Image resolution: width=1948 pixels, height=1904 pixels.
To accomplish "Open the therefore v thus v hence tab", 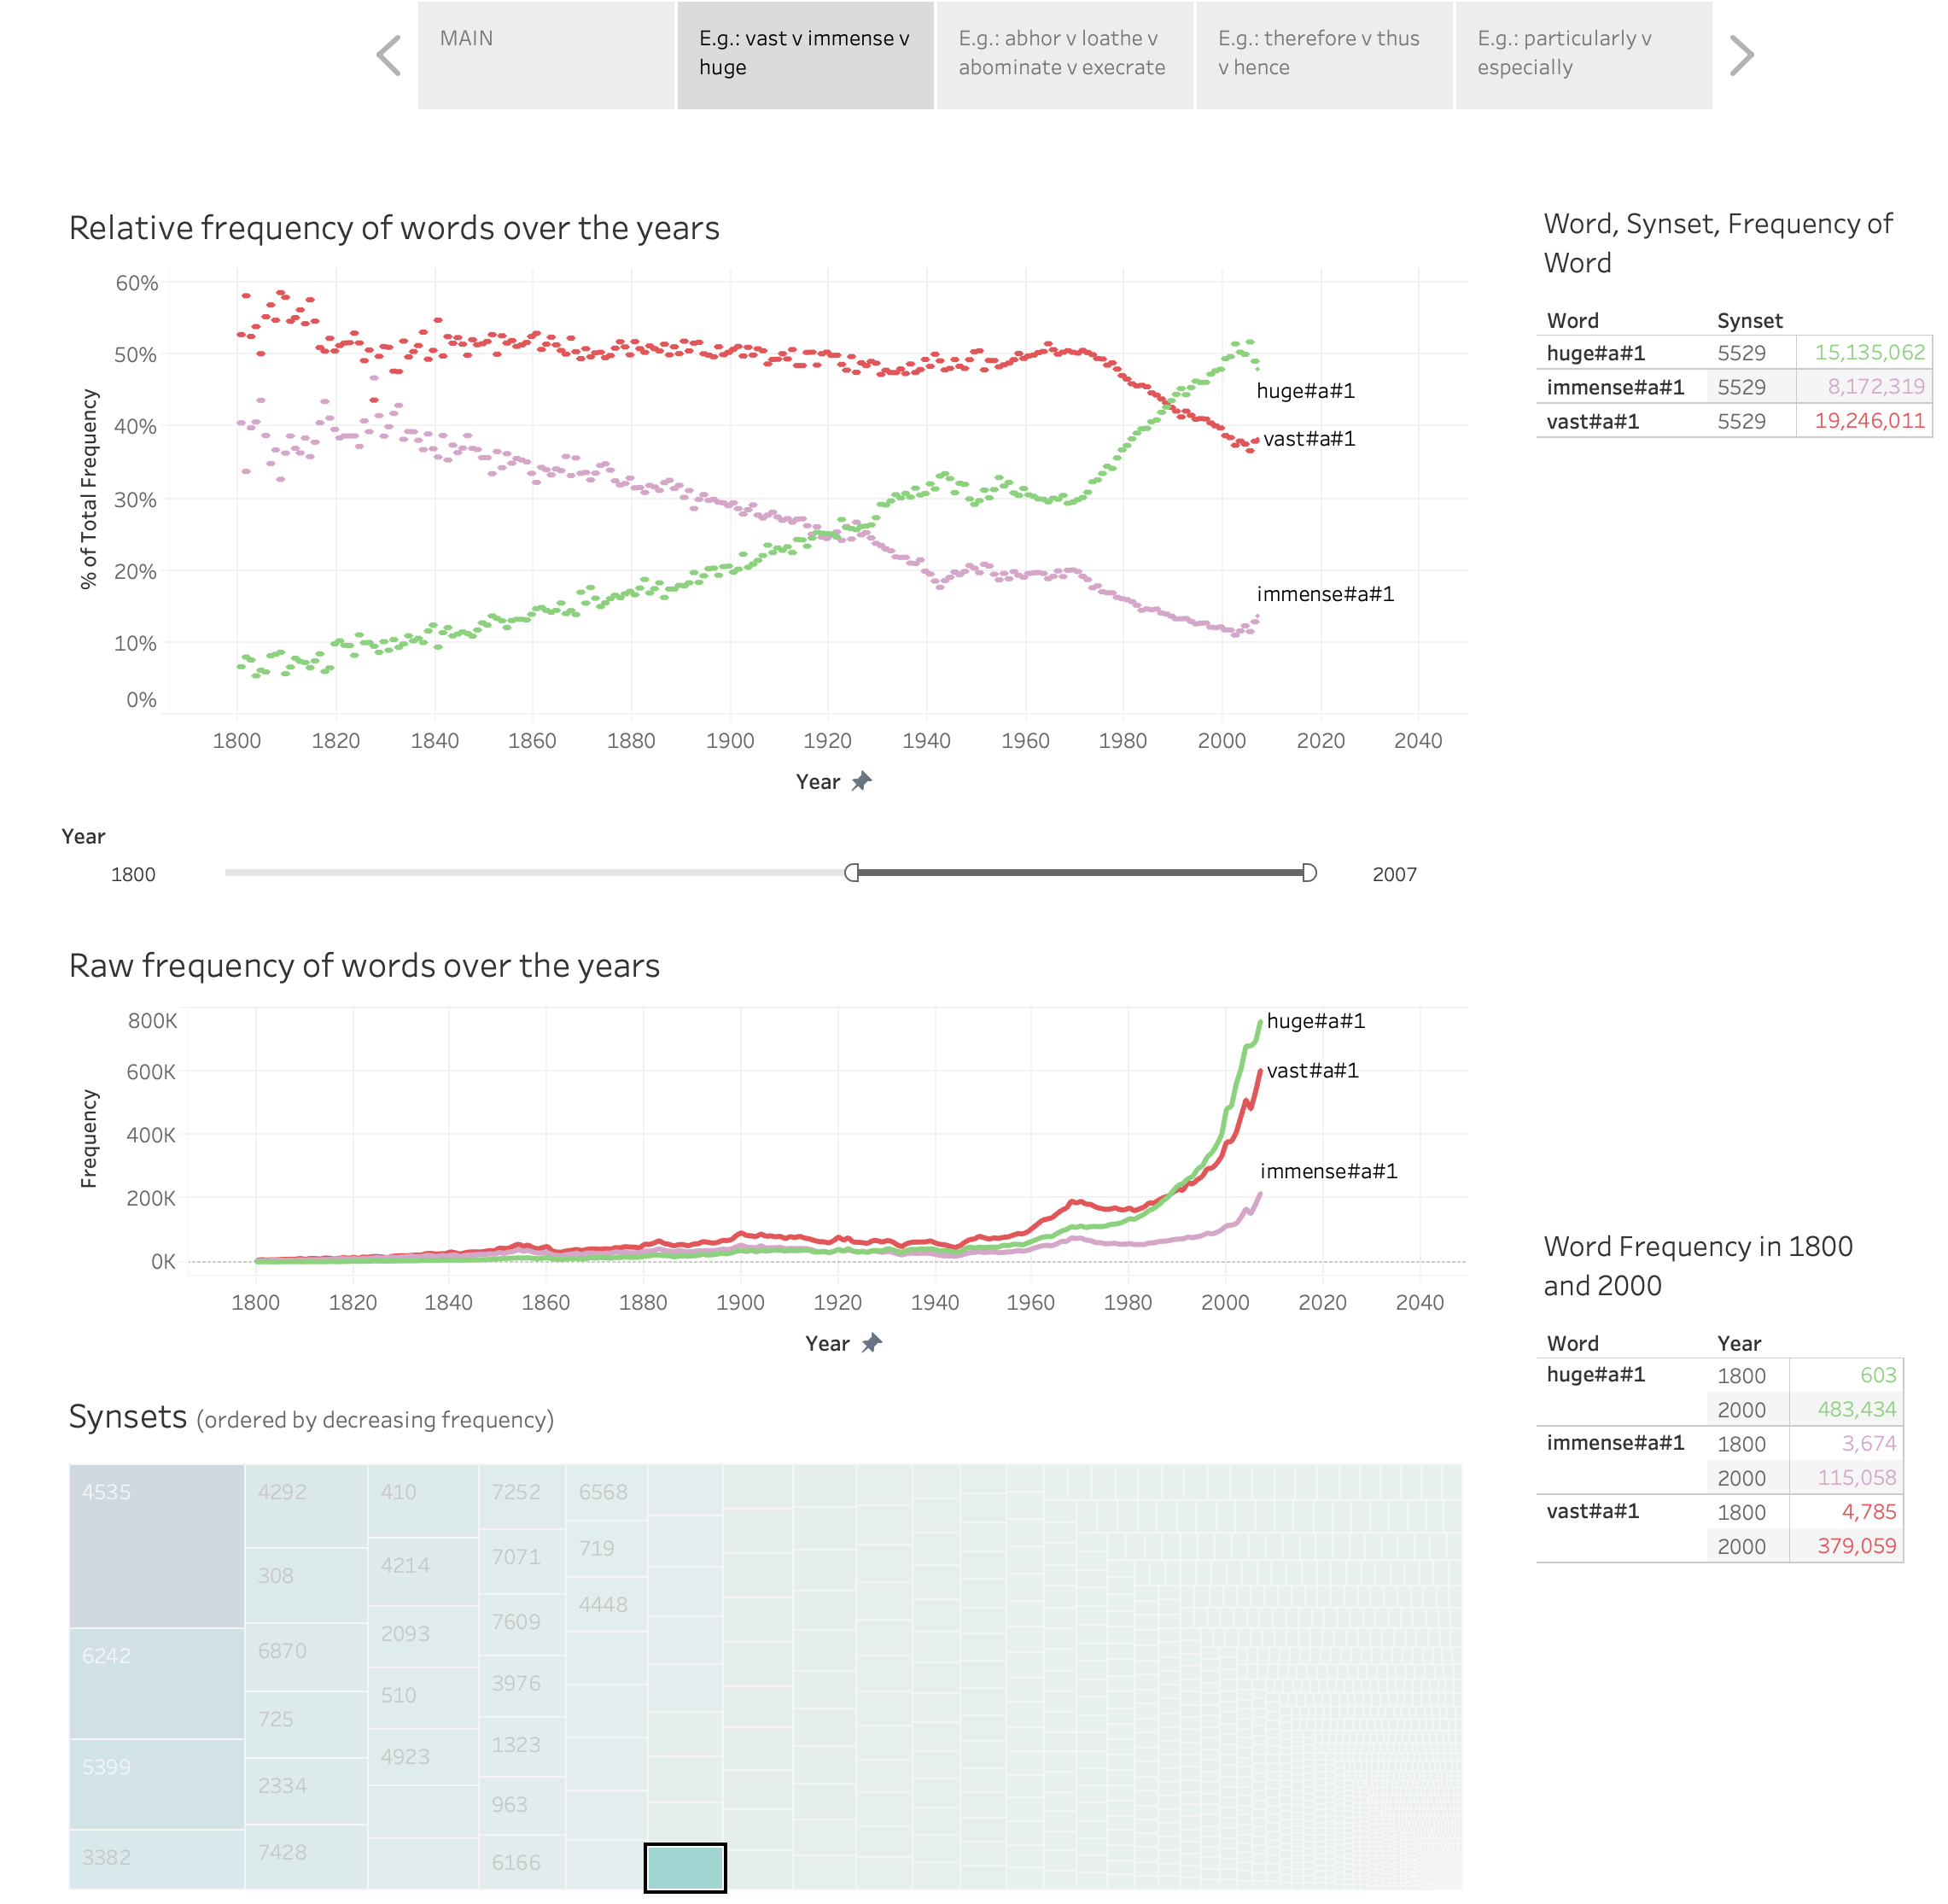I will click(x=1324, y=55).
